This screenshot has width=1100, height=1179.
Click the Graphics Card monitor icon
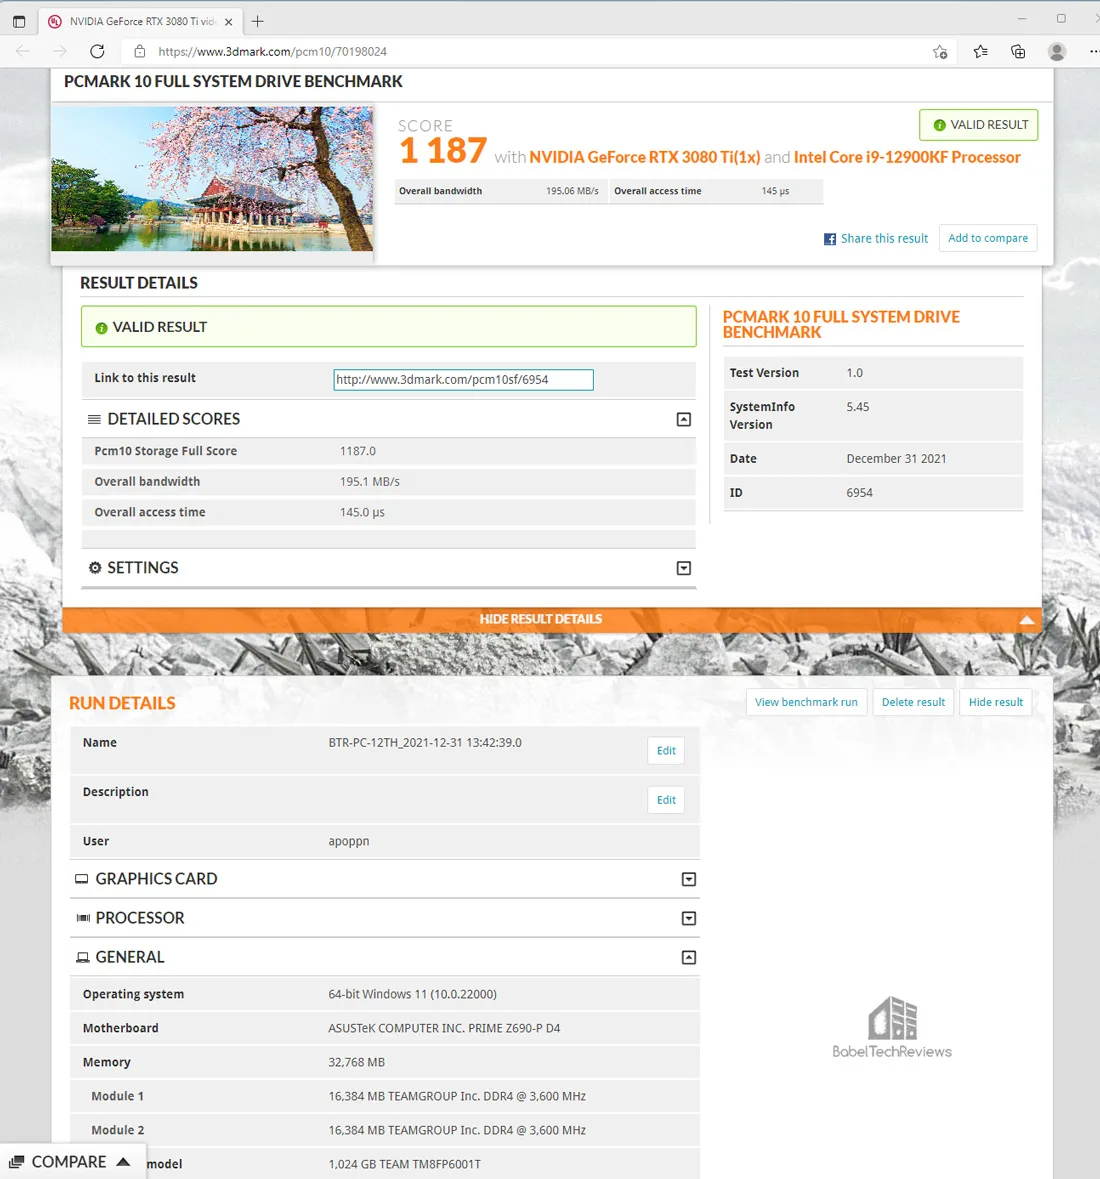pos(81,879)
